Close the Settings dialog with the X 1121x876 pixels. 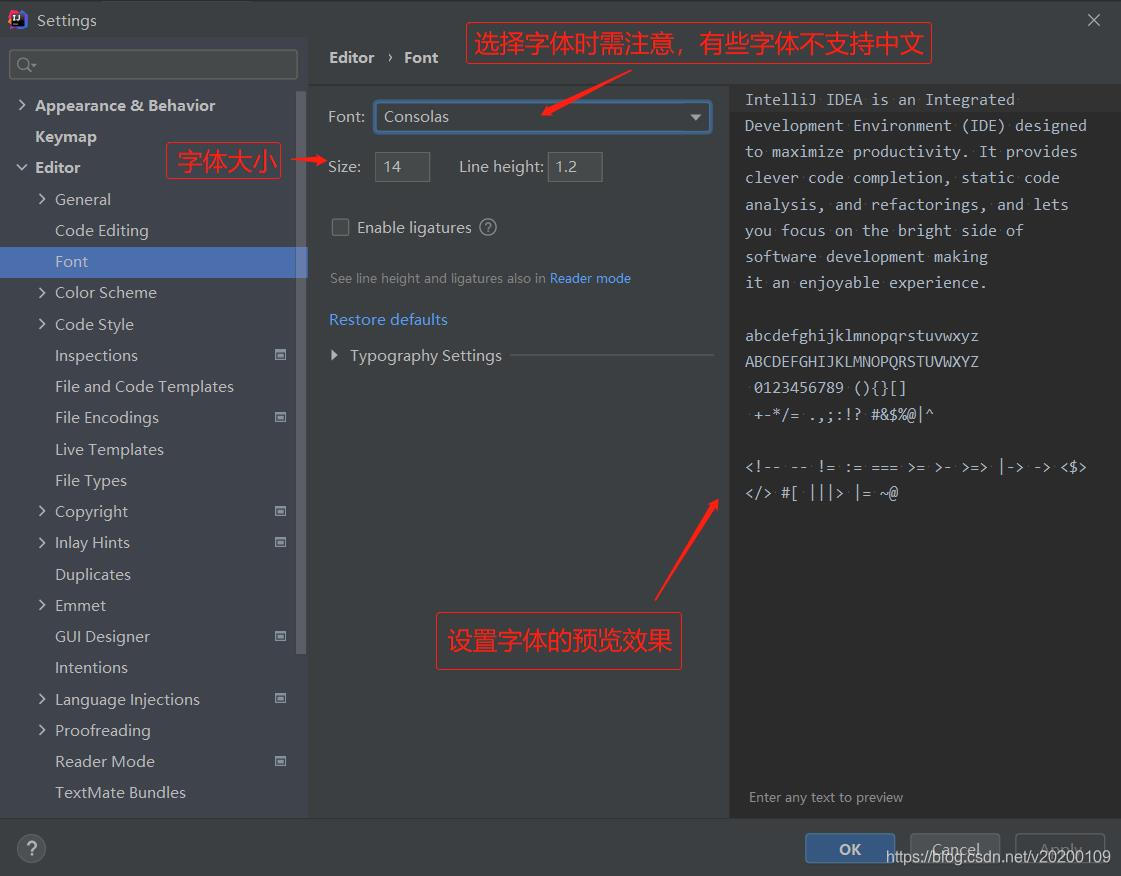pos(1093,20)
